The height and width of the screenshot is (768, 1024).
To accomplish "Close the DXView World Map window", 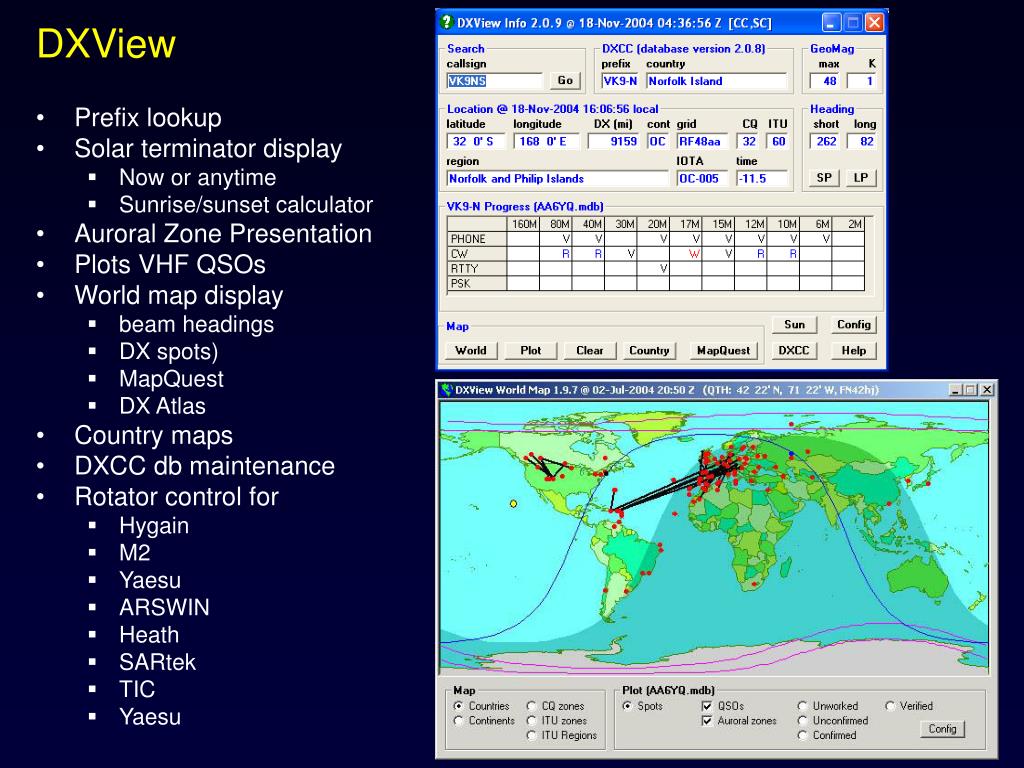I will click(987, 390).
